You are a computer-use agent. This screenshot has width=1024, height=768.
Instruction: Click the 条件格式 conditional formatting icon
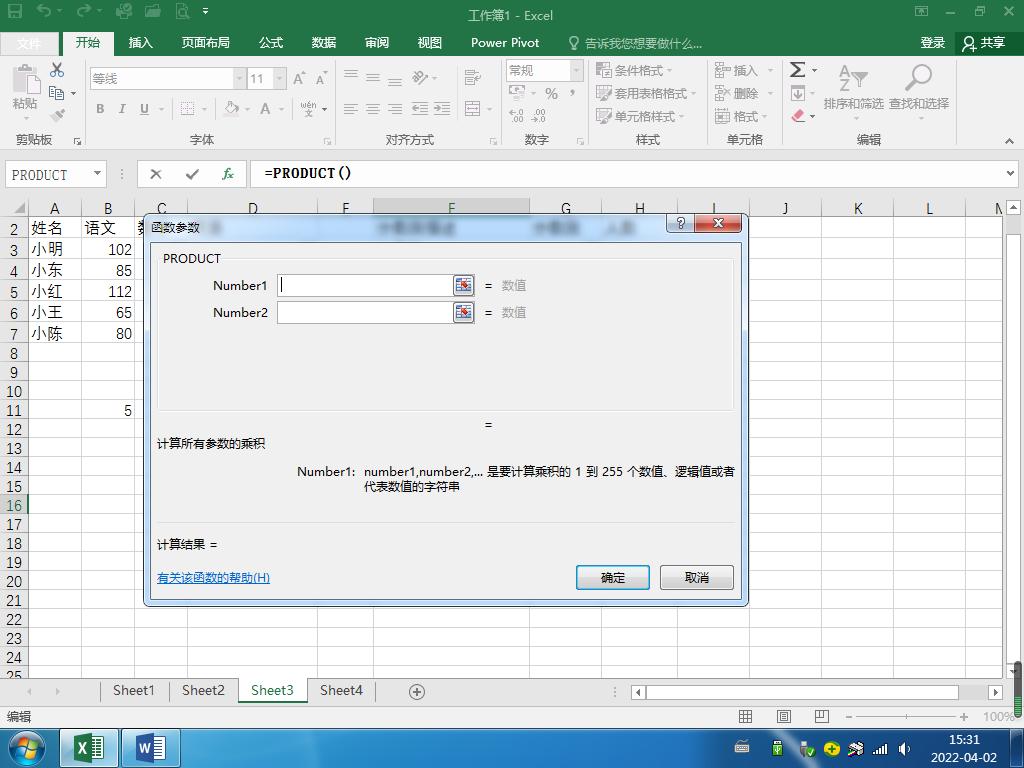coord(607,69)
